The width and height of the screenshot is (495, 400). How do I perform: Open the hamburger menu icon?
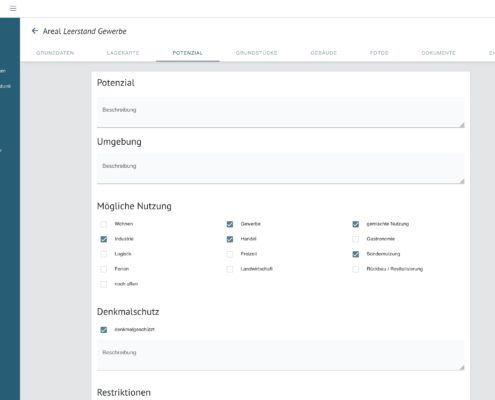(x=13, y=8)
